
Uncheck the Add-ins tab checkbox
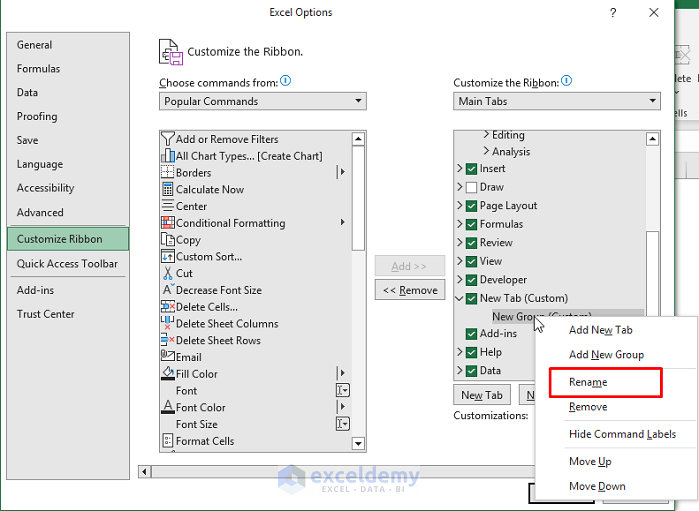coord(471,334)
